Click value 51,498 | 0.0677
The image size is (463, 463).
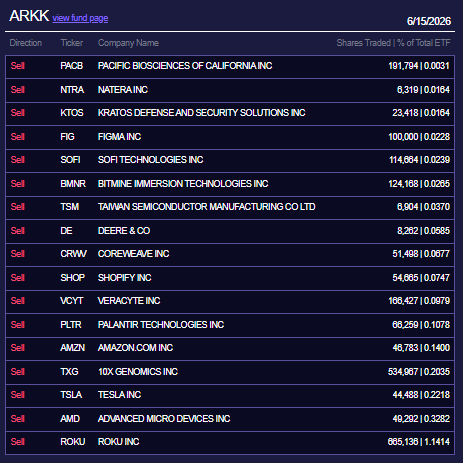tap(421, 254)
